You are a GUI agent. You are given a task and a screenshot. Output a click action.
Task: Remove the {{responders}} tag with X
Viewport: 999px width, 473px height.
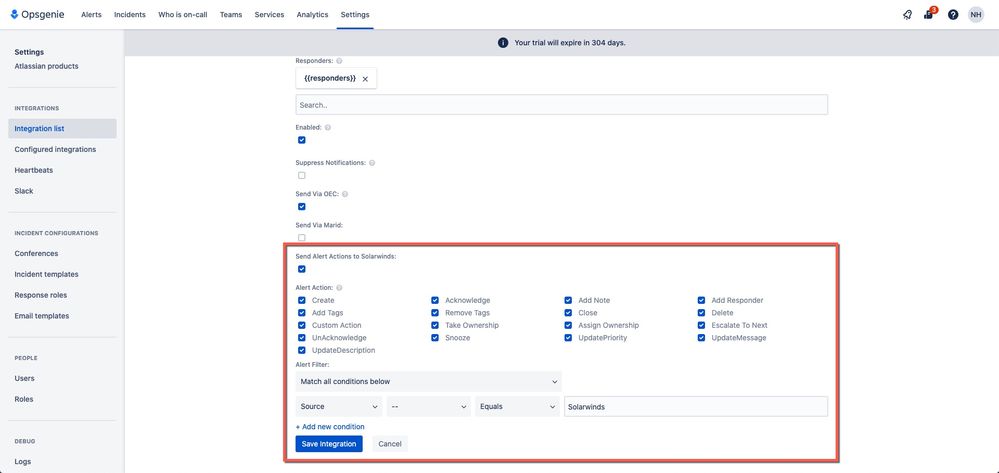(365, 79)
